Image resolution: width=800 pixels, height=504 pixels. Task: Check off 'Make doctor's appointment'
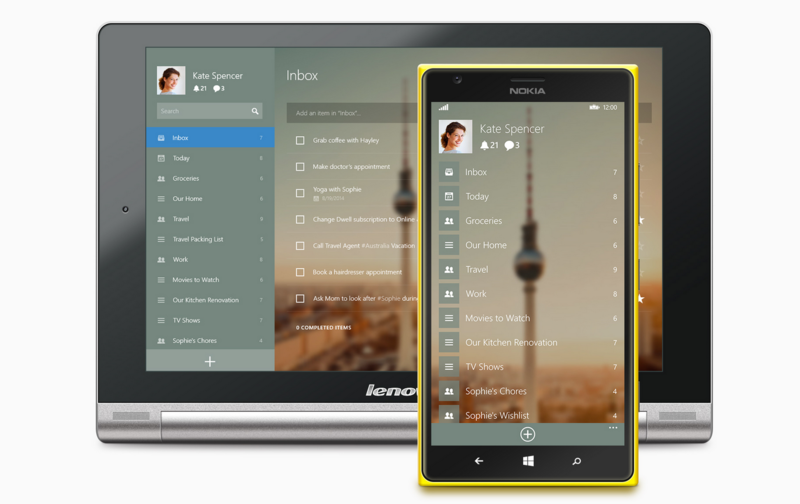click(300, 167)
